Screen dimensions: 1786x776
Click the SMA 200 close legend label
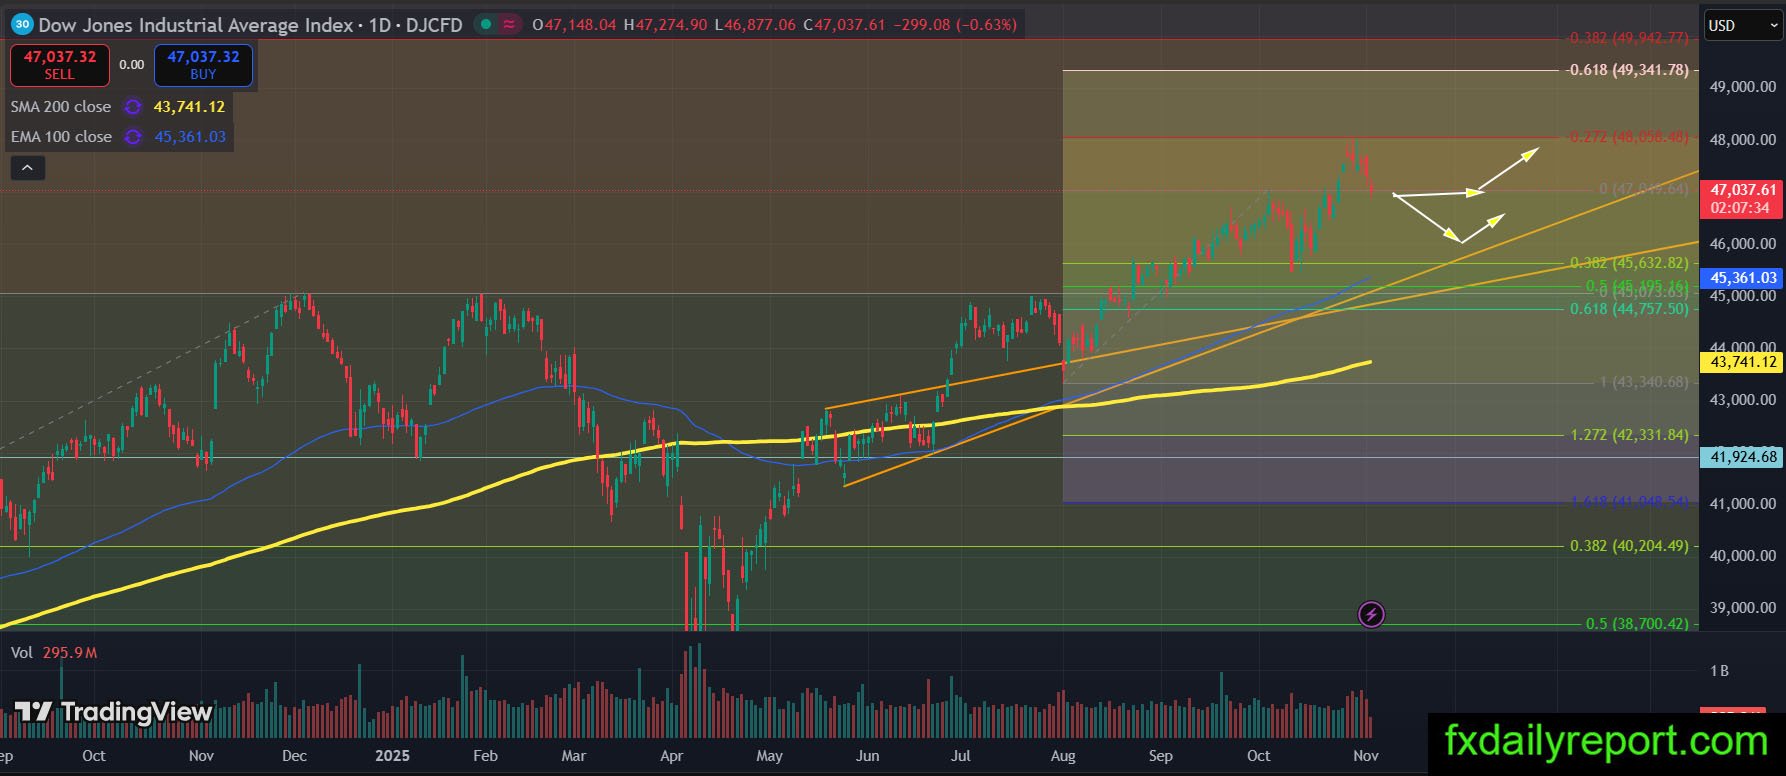click(x=61, y=107)
